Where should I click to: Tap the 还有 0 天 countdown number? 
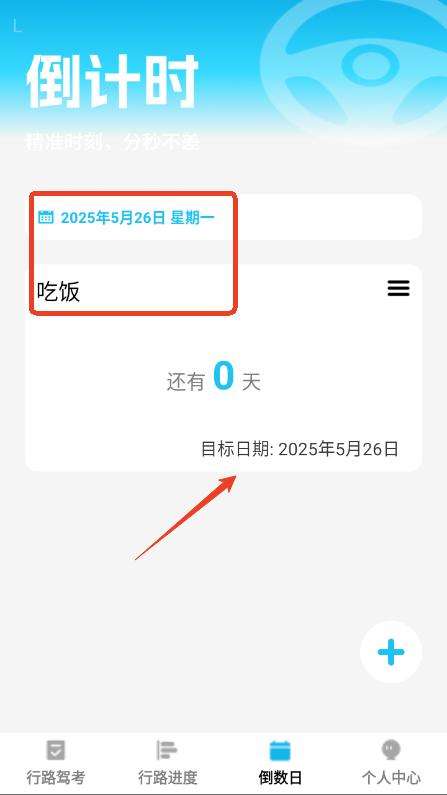pyautogui.click(x=224, y=376)
